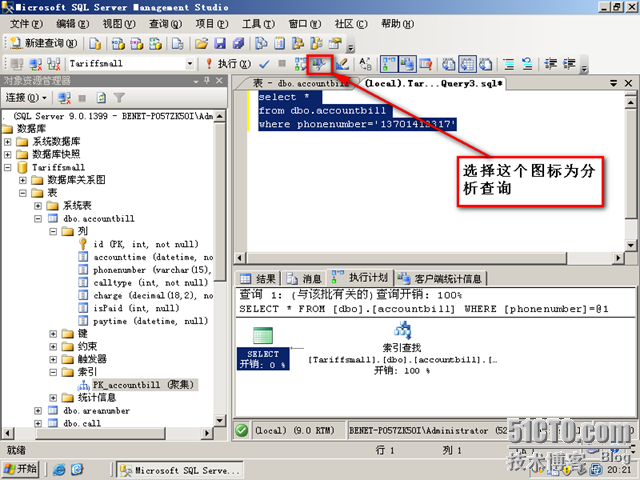
Task: Expand the 数据库关系图 folder
Action: (x=23, y=180)
